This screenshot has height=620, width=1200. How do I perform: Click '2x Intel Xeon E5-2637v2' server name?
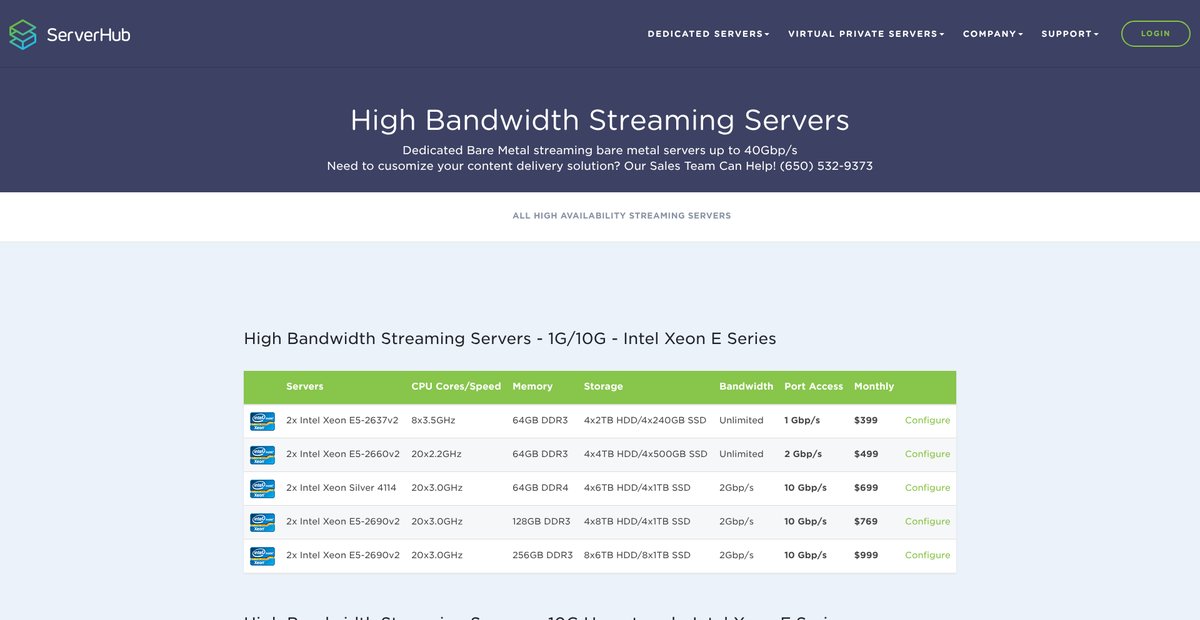343,421
